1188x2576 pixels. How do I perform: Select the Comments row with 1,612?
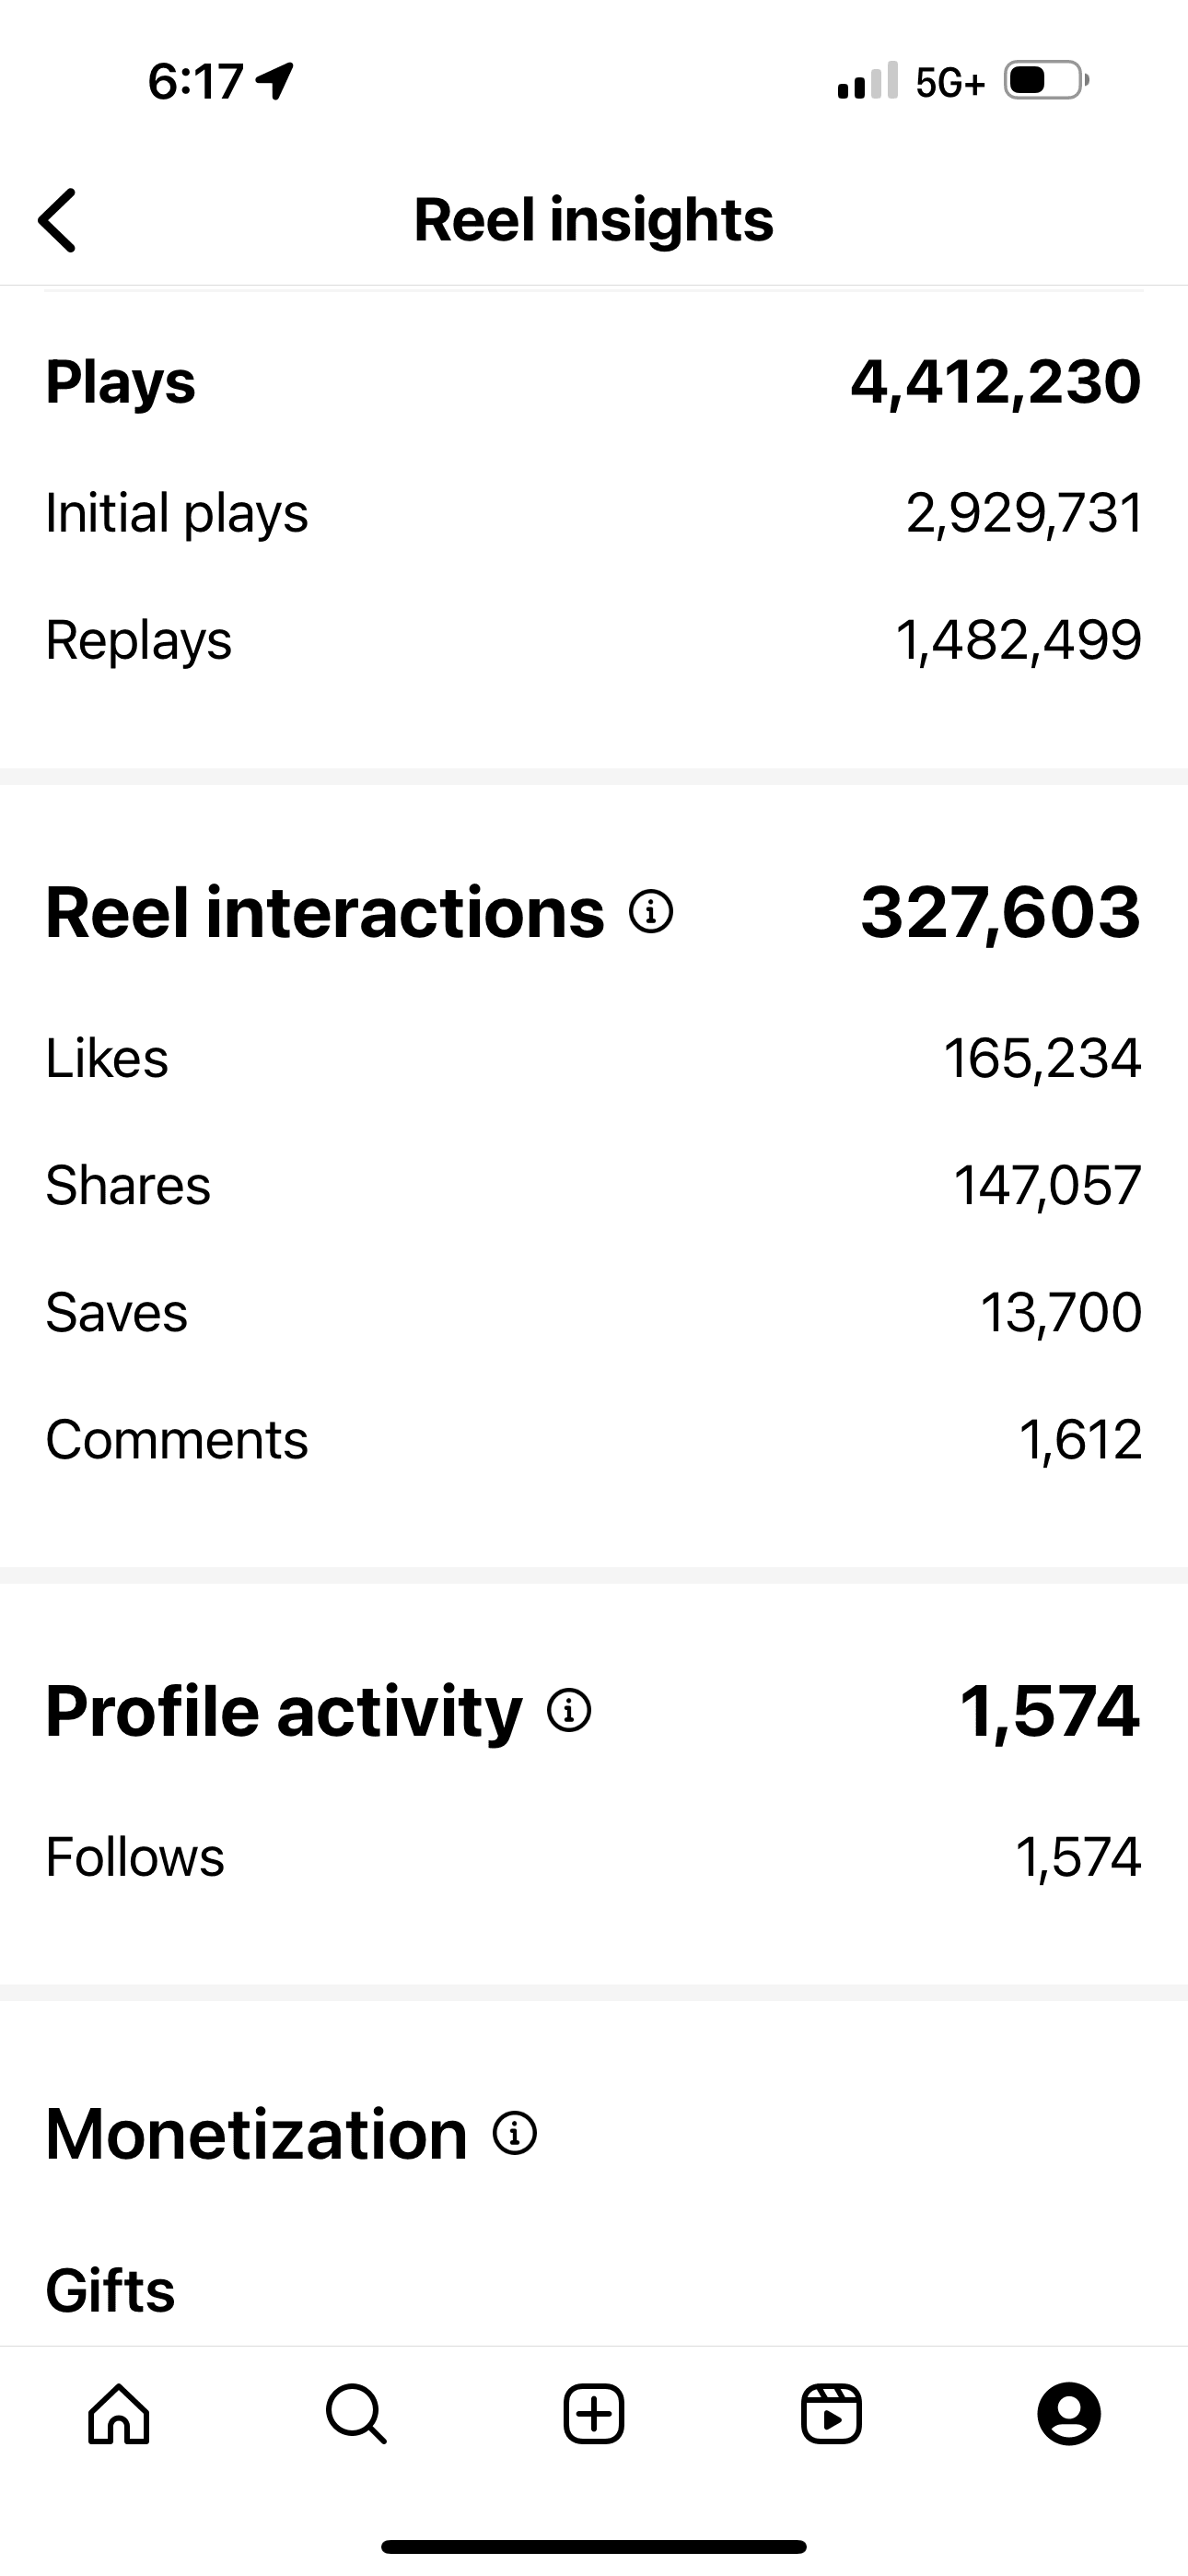click(594, 1439)
